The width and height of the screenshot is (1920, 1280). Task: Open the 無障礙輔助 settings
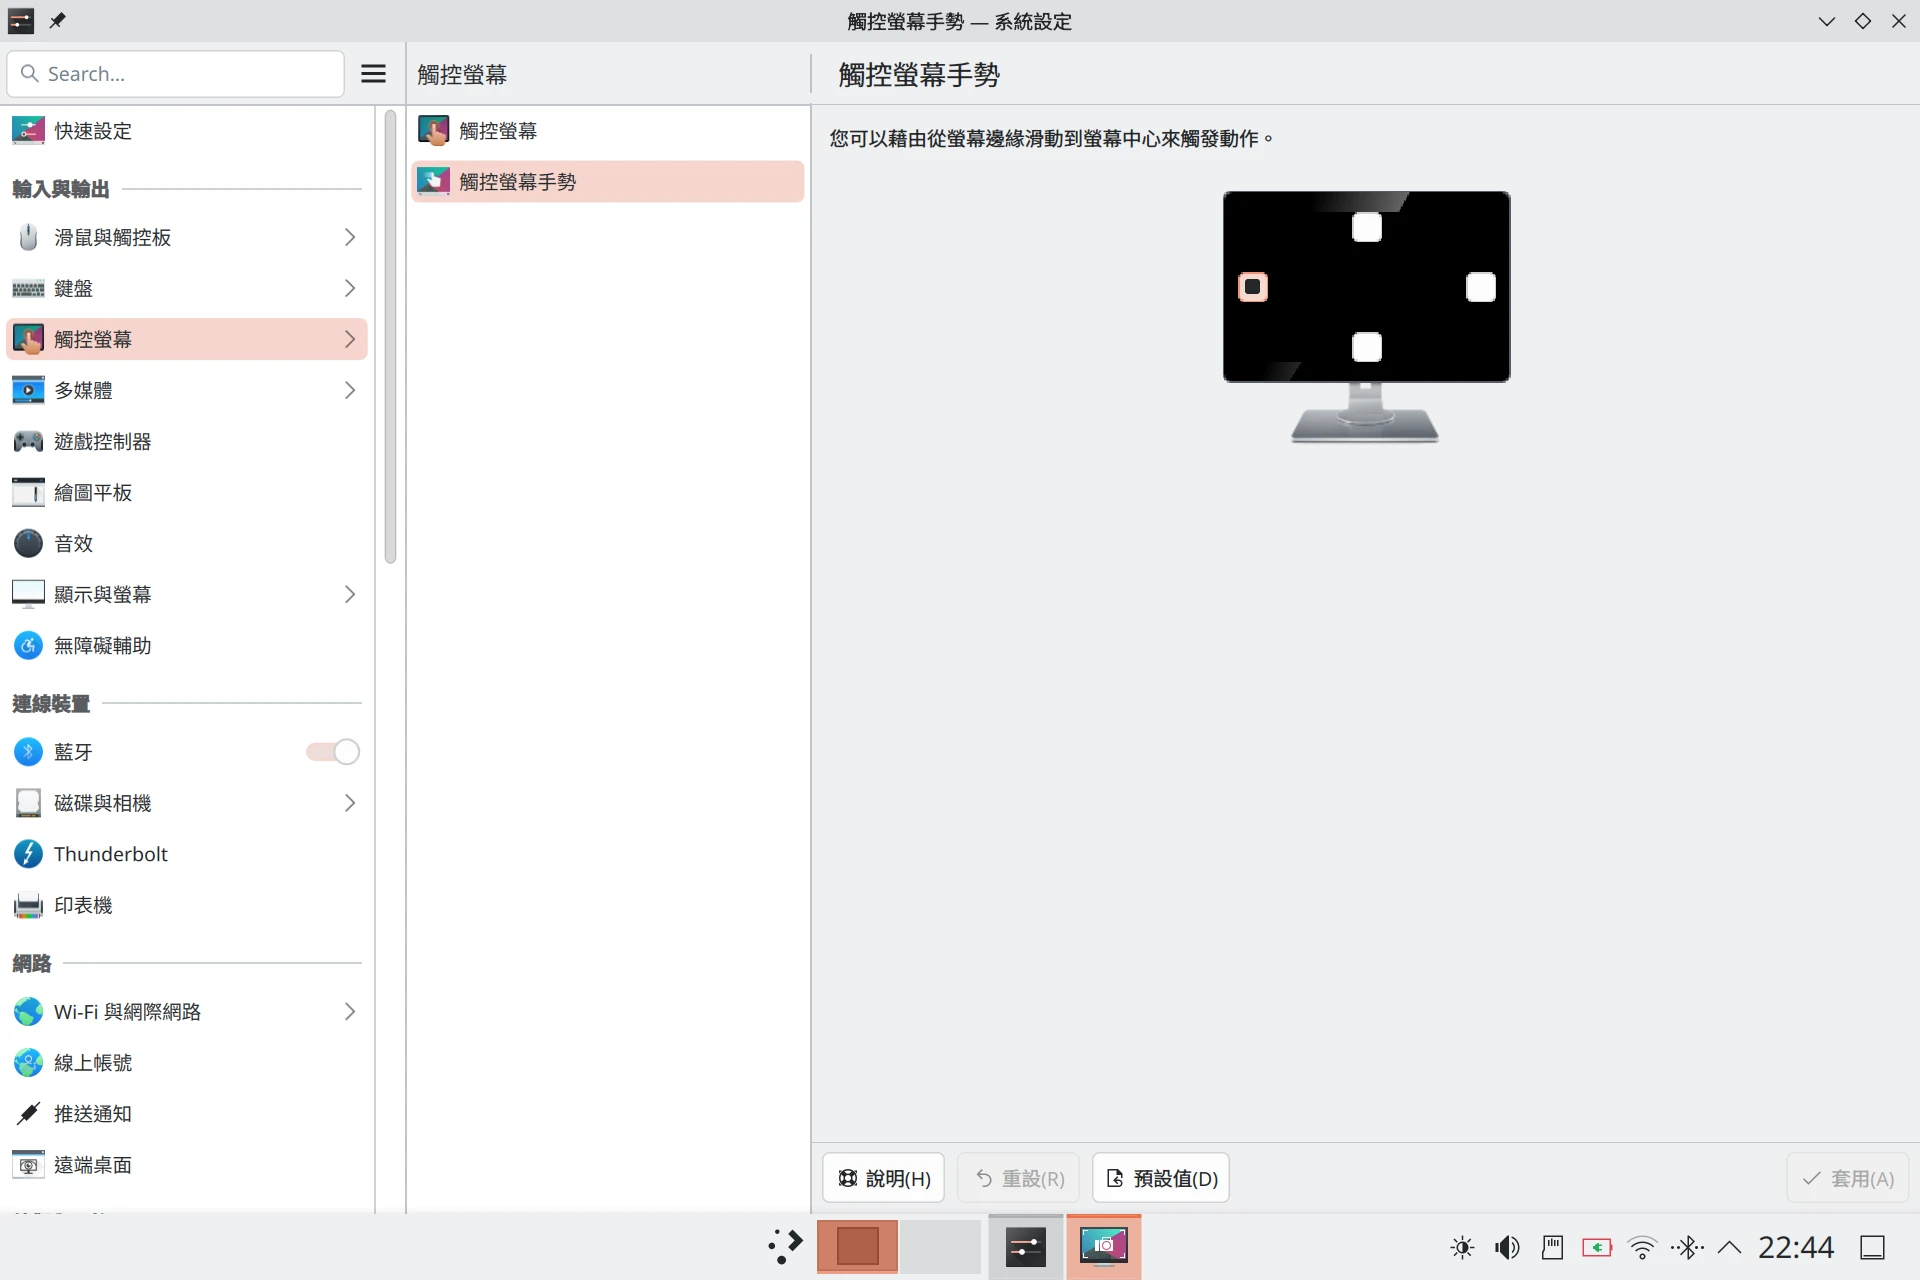click(102, 645)
